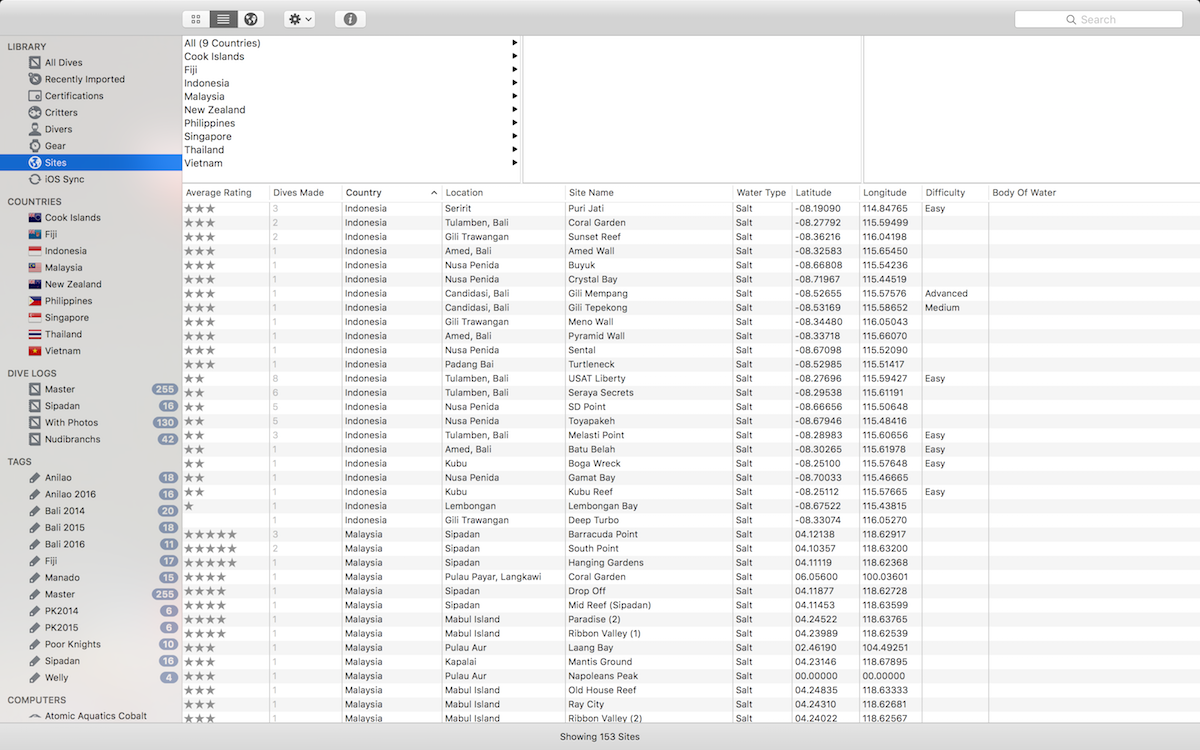Sort by Difficulty column header

point(955,192)
